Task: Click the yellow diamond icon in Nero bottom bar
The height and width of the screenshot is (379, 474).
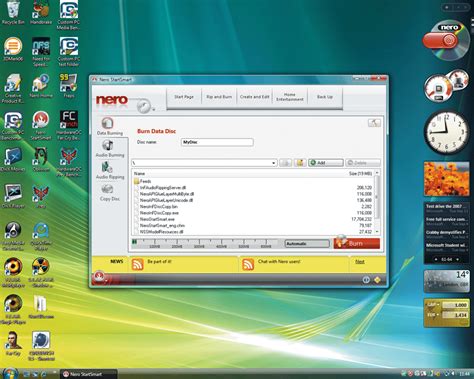Action: point(377,280)
